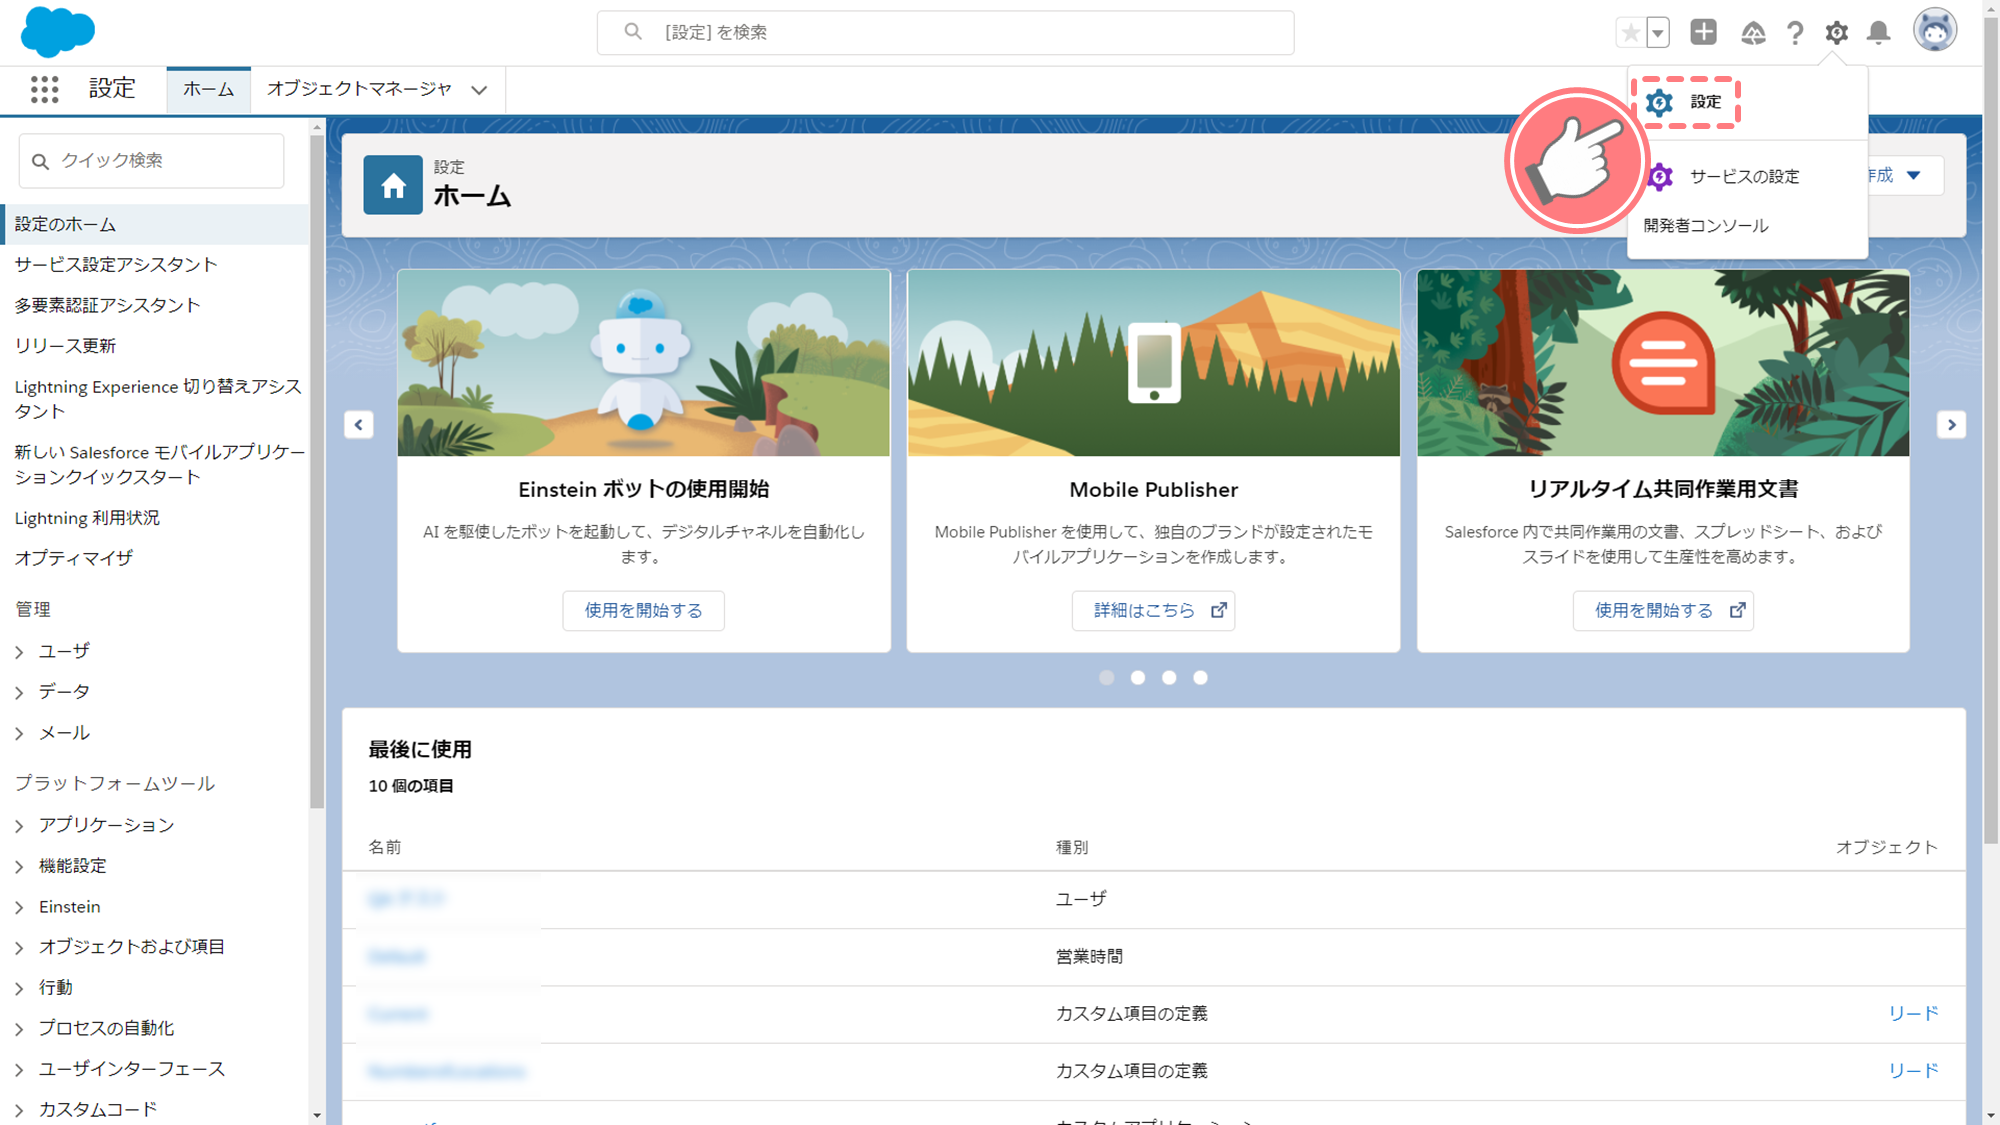Click the Salesforce cloud logo

57,31
